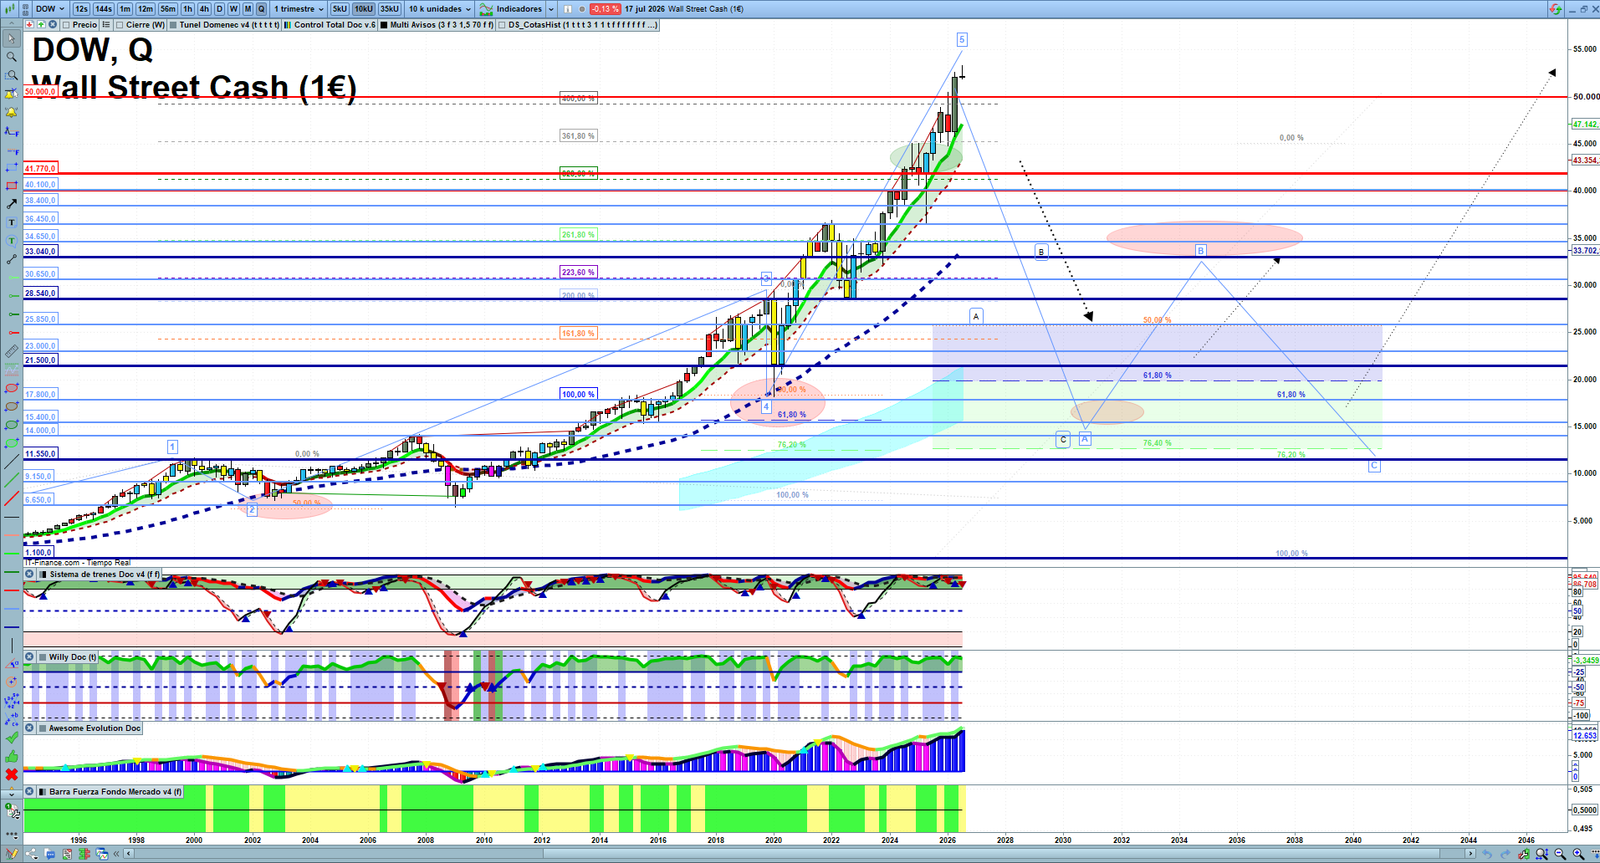Click the 56m timeframe button
1600x863 pixels.
pyautogui.click(x=168, y=9)
